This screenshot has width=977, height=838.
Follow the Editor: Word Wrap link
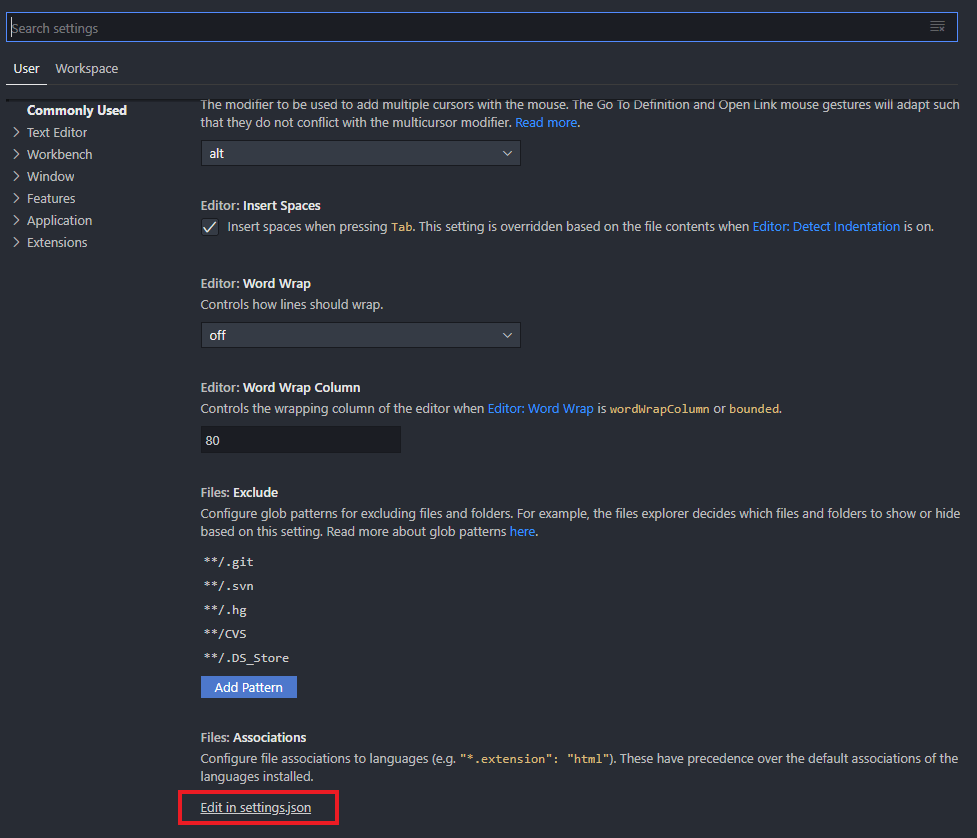540,409
